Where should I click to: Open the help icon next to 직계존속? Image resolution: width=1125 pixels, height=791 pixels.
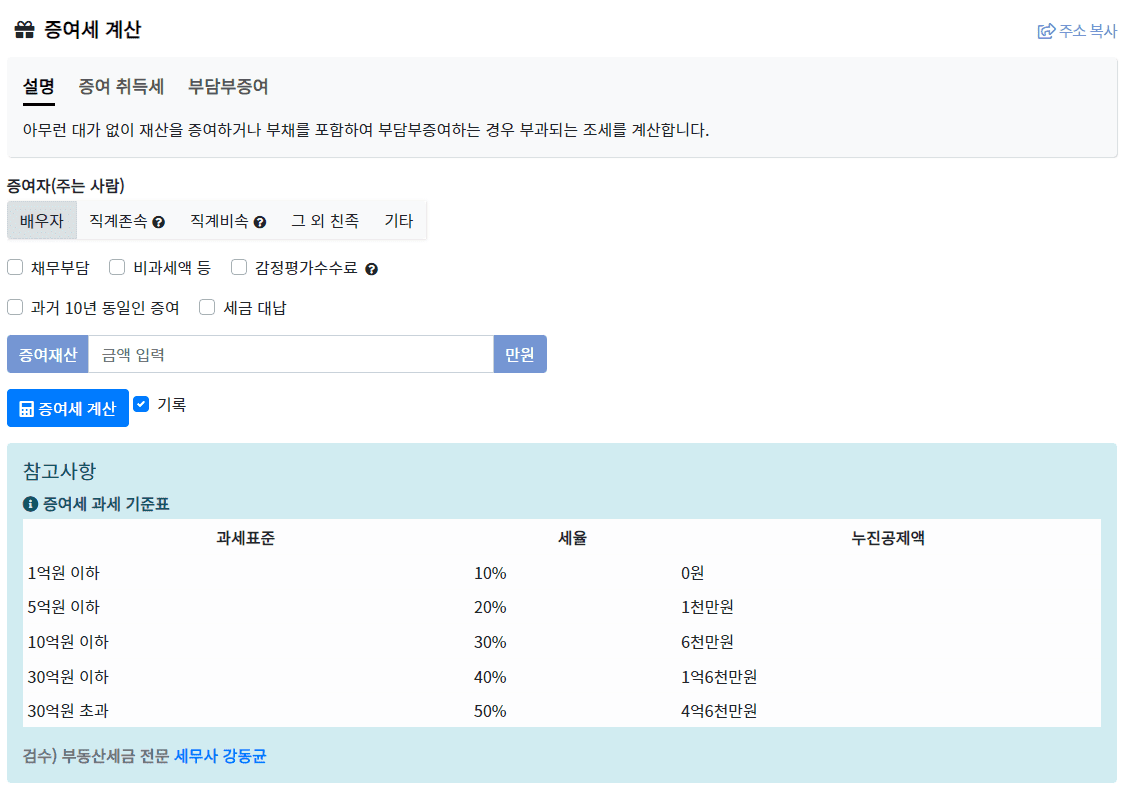click(159, 223)
